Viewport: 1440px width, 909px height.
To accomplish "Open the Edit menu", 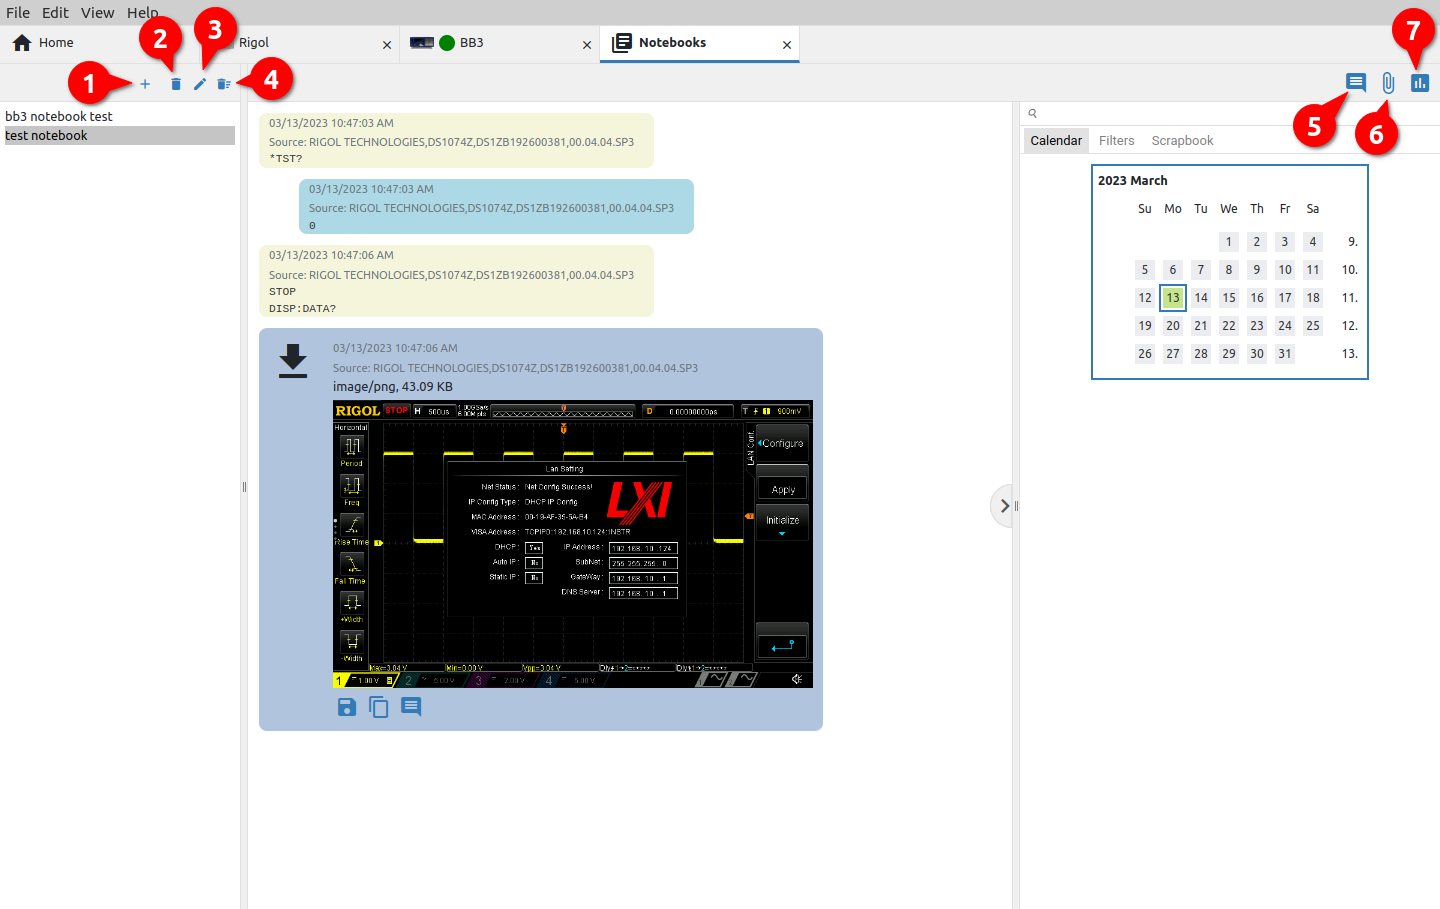I will pyautogui.click(x=55, y=13).
